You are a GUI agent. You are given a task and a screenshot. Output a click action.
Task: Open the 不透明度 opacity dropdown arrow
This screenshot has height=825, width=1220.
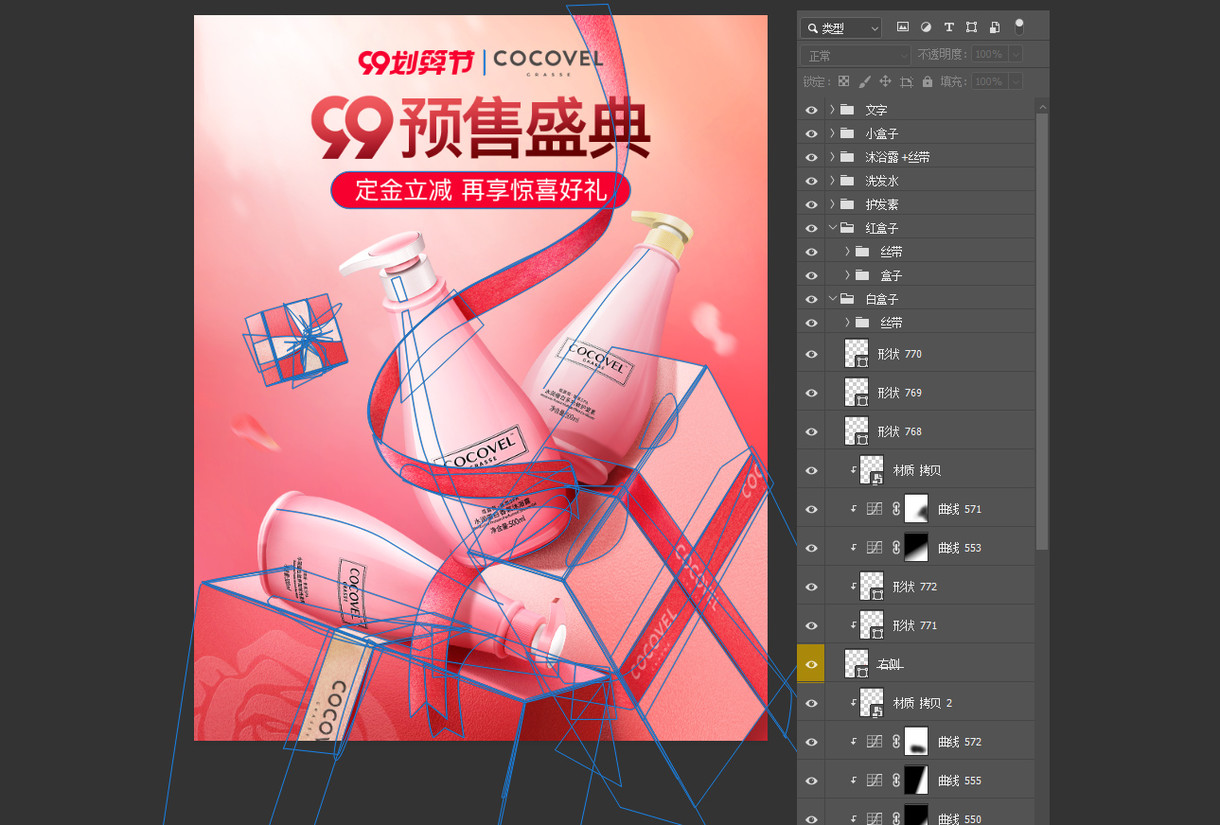click(1016, 54)
